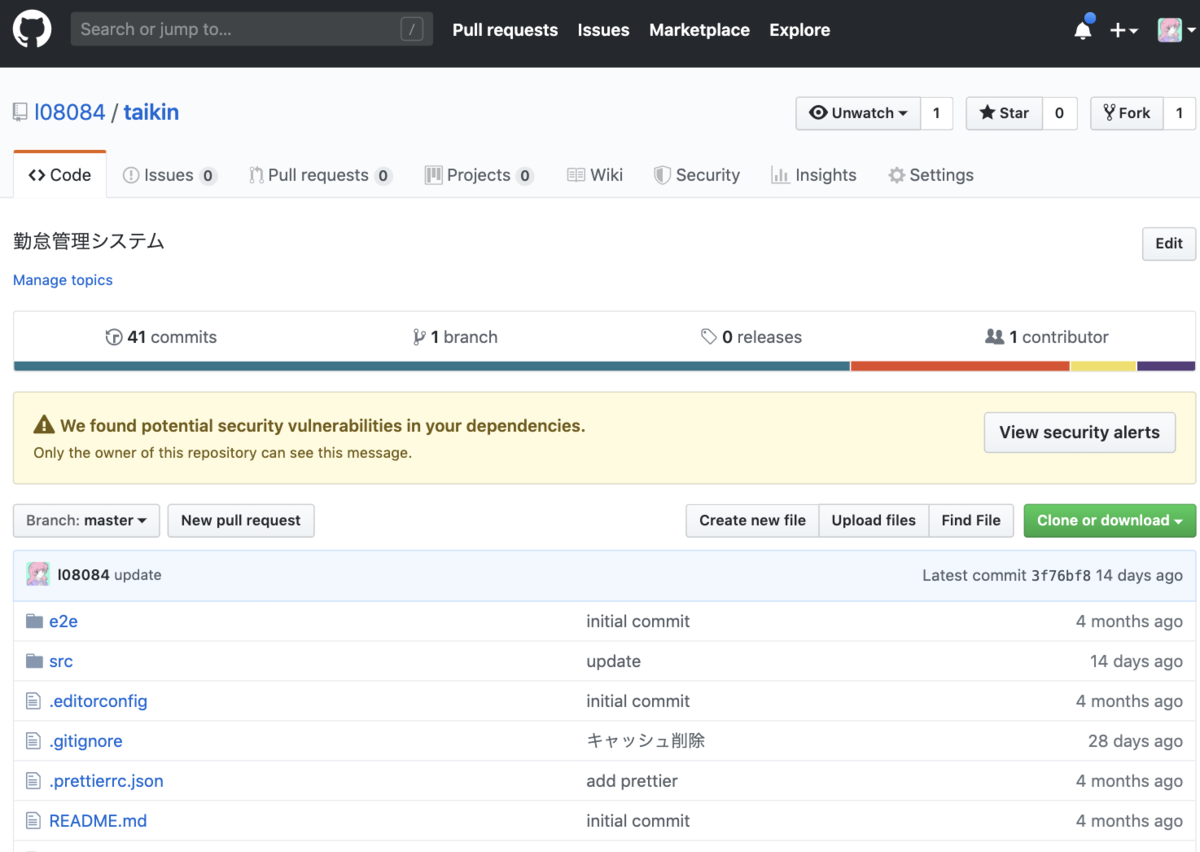Open the notifications bell

[x=1083, y=30]
